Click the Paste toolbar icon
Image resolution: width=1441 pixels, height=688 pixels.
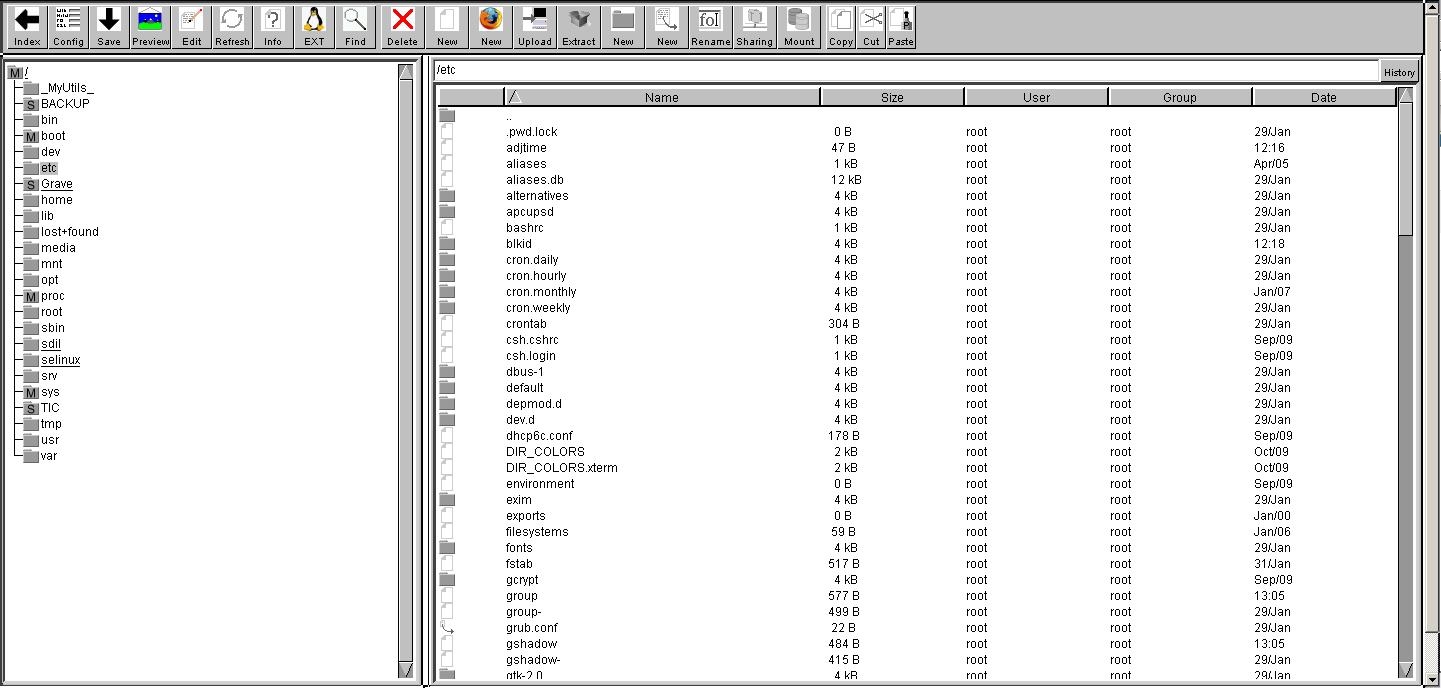pos(901,27)
